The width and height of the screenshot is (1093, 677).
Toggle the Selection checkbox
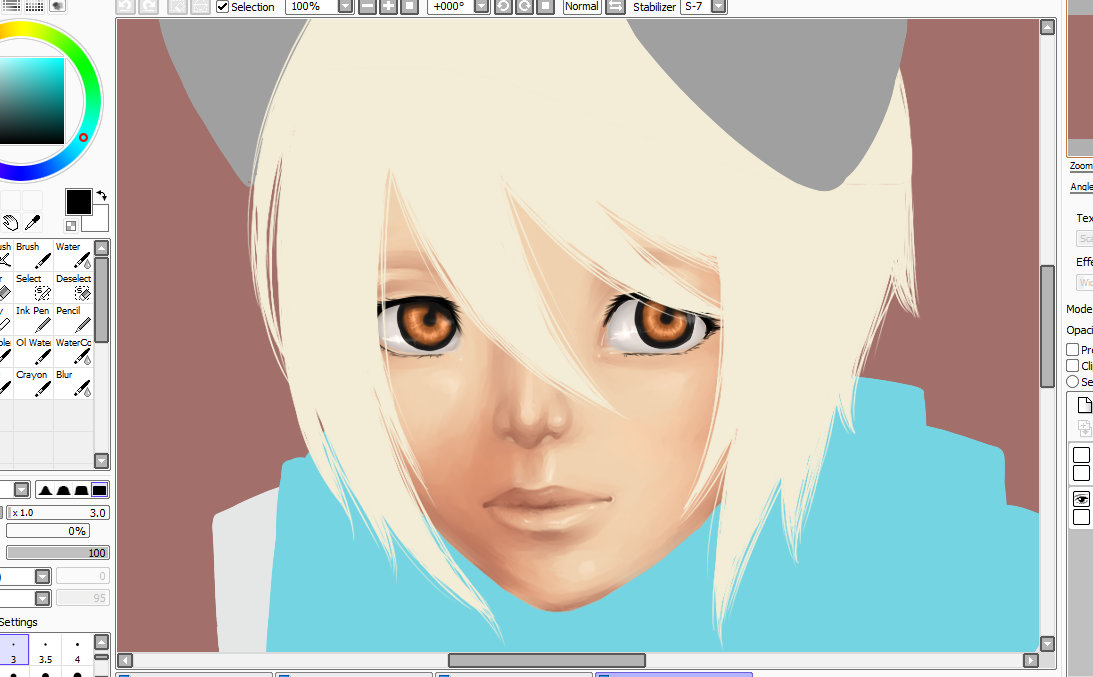223,7
